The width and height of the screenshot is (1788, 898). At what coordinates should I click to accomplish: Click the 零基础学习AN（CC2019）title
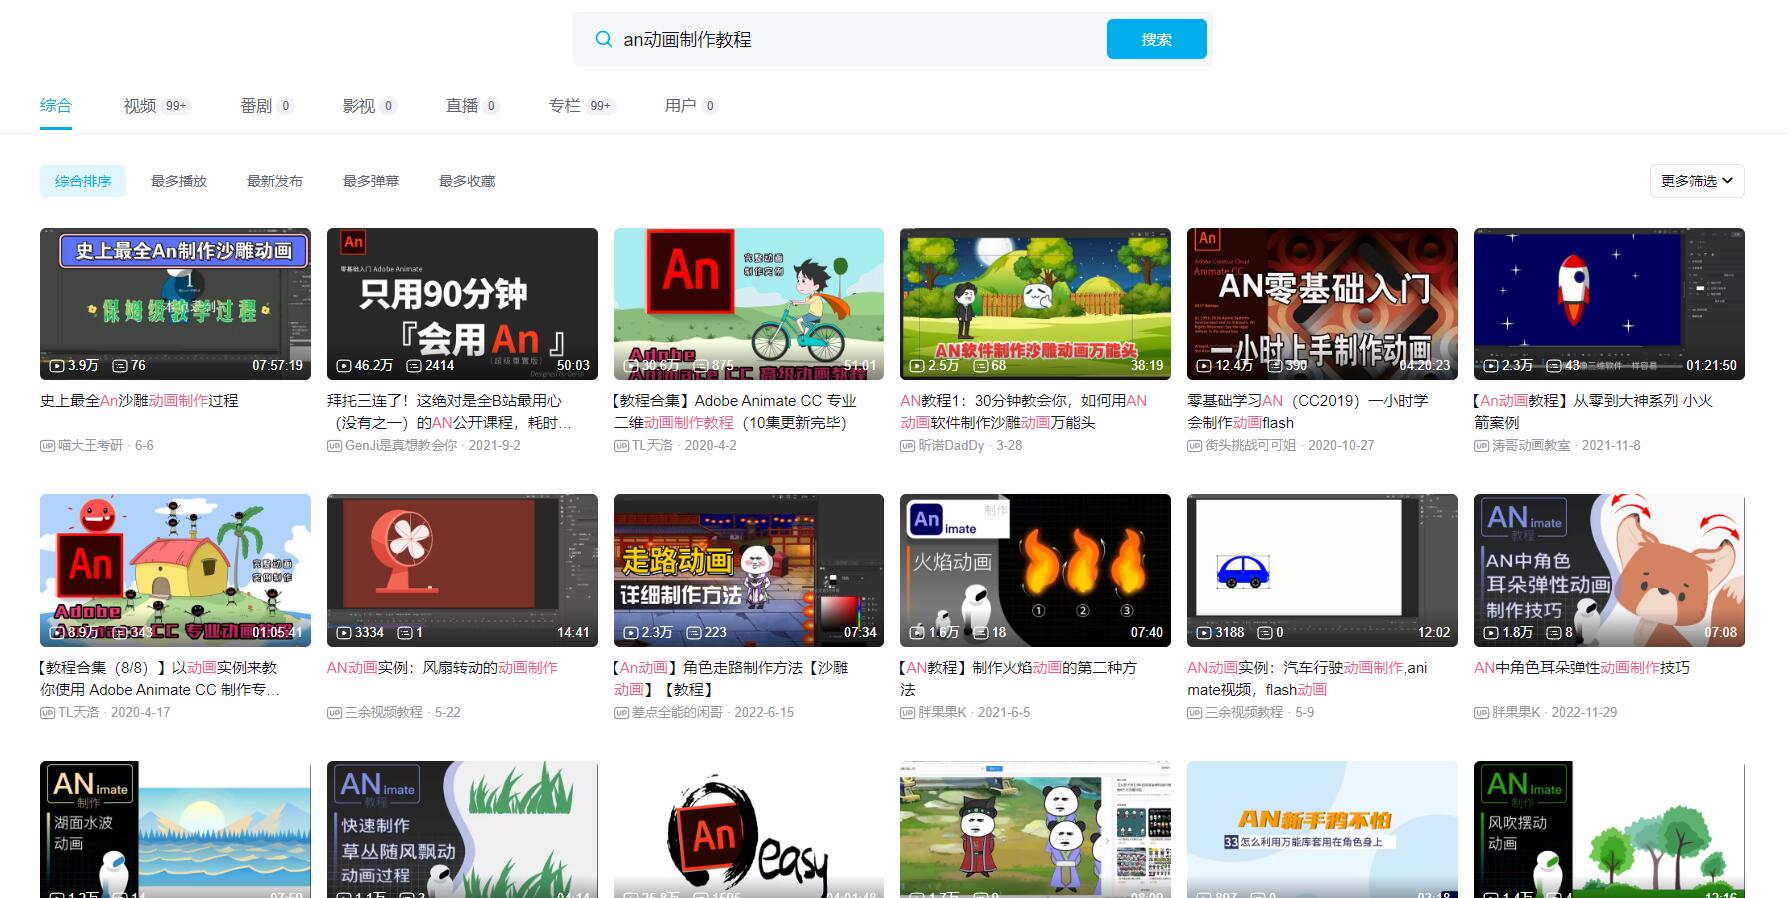tap(1308, 411)
